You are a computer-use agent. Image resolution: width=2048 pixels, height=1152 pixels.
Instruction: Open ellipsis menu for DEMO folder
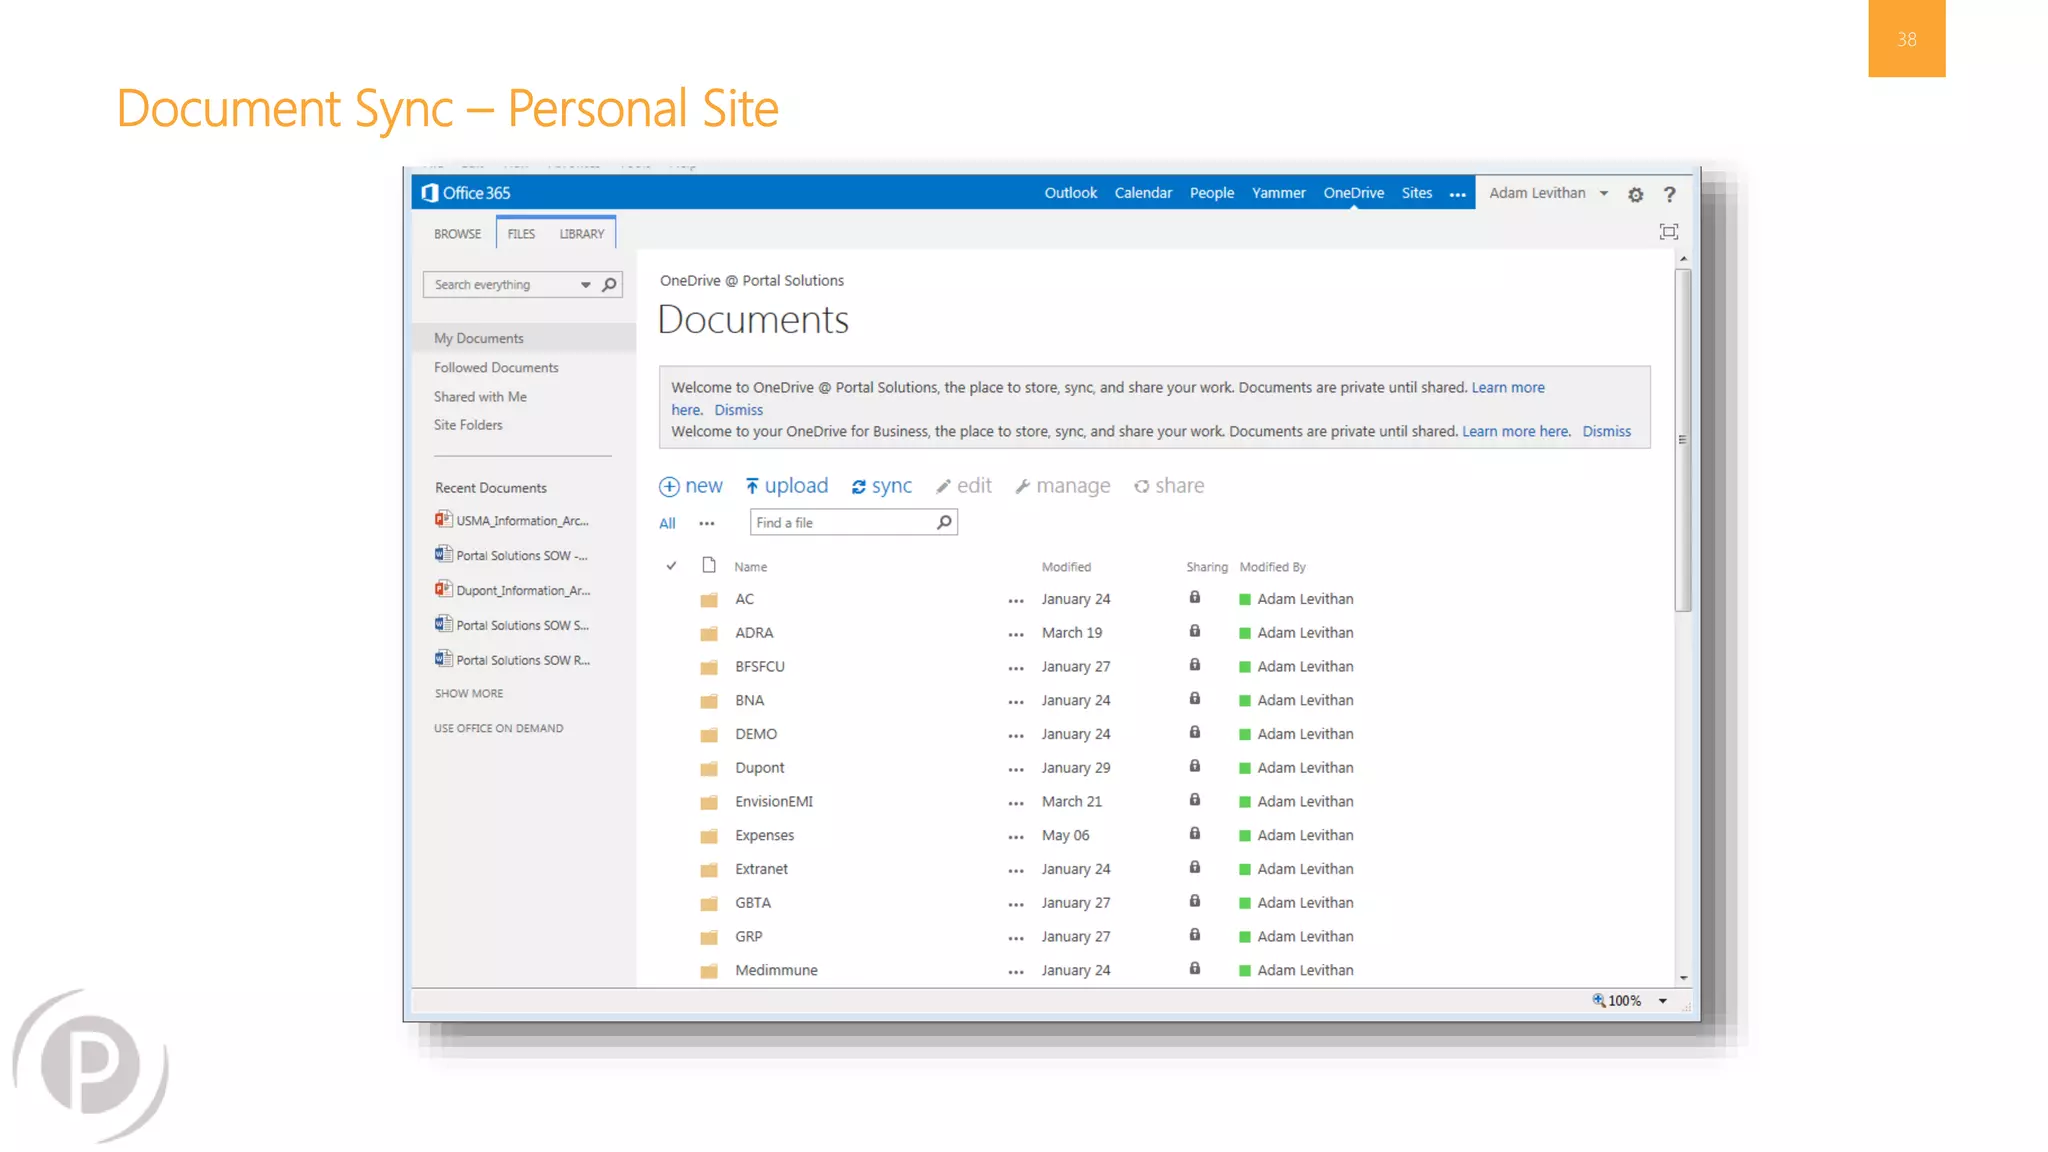point(1016,736)
